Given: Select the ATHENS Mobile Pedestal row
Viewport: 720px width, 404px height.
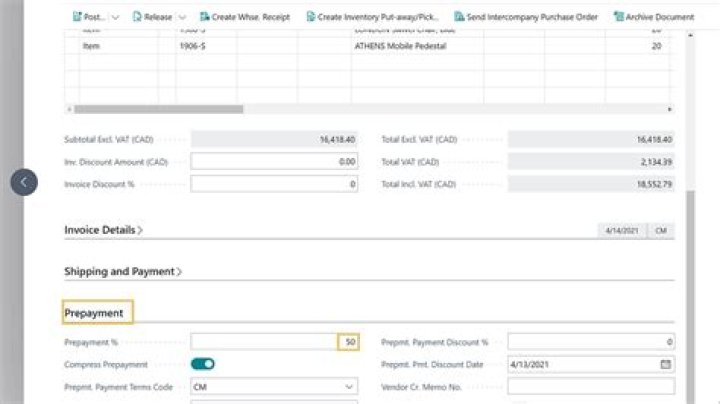Looking at the screenshot, I should point(400,46).
